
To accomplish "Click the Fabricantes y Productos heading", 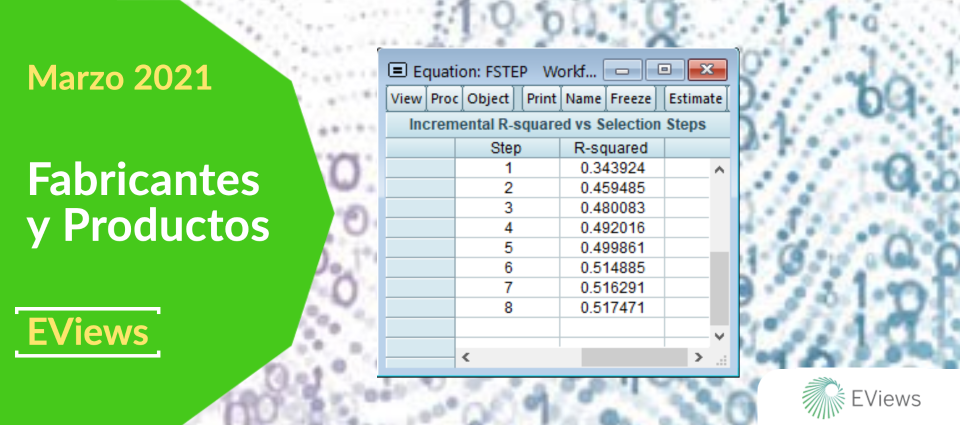I will [x=149, y=203].
